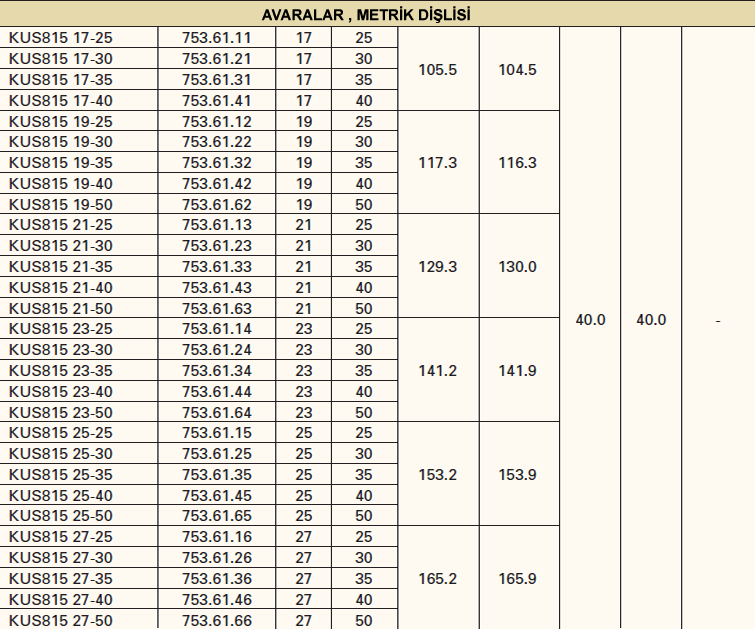
Task: Select code 753.61.13
Action: pos(217,225)
